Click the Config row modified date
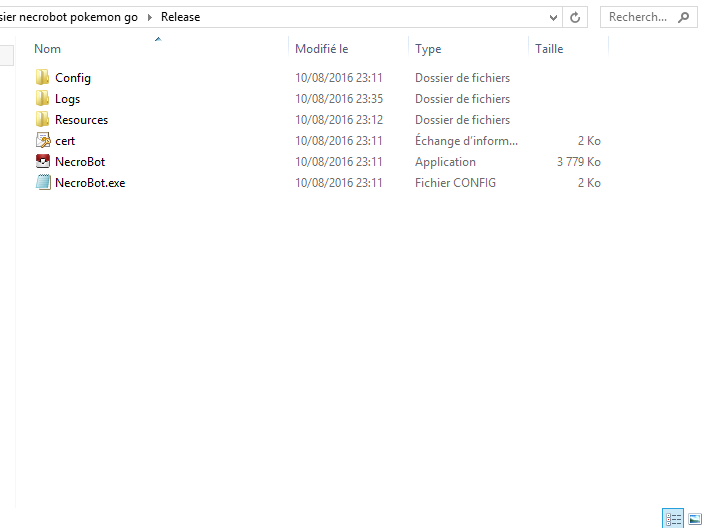709x528 pixels. [x=339, y=78]
